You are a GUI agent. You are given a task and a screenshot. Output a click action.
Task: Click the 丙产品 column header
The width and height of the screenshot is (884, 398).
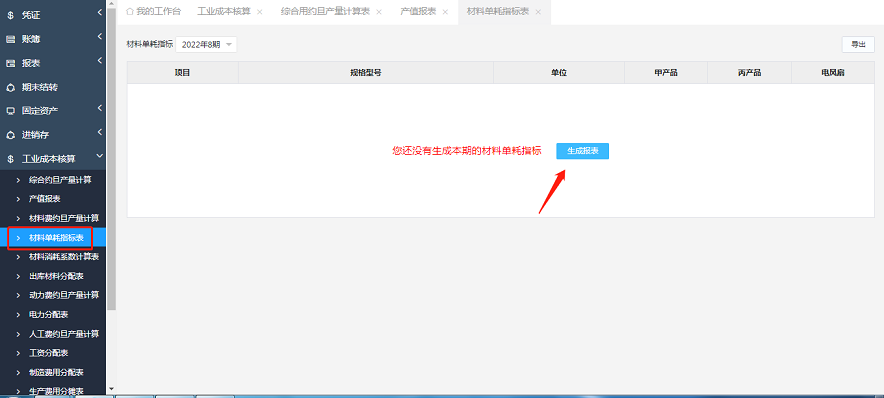click(749, 73)
